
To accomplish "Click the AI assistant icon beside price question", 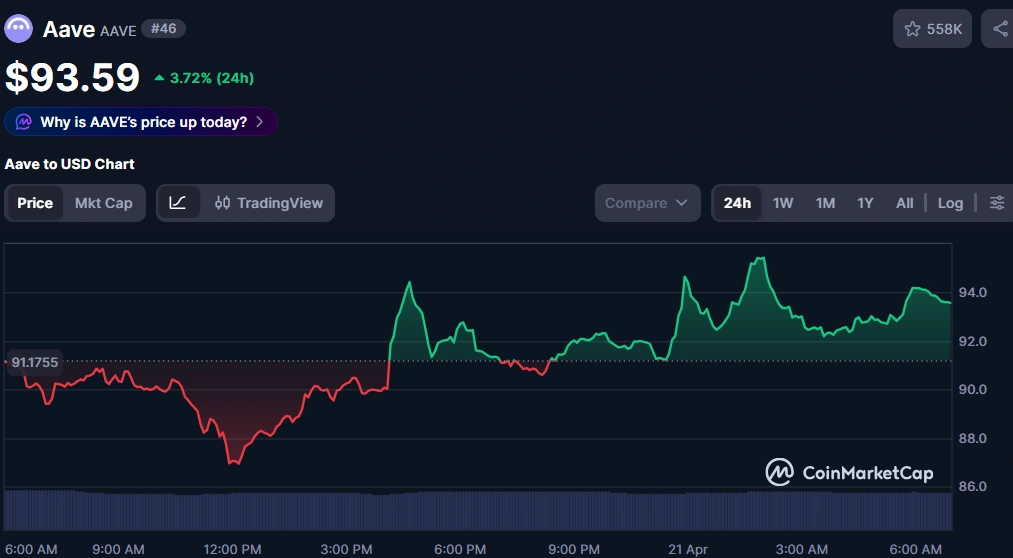I will coord(24,122).
